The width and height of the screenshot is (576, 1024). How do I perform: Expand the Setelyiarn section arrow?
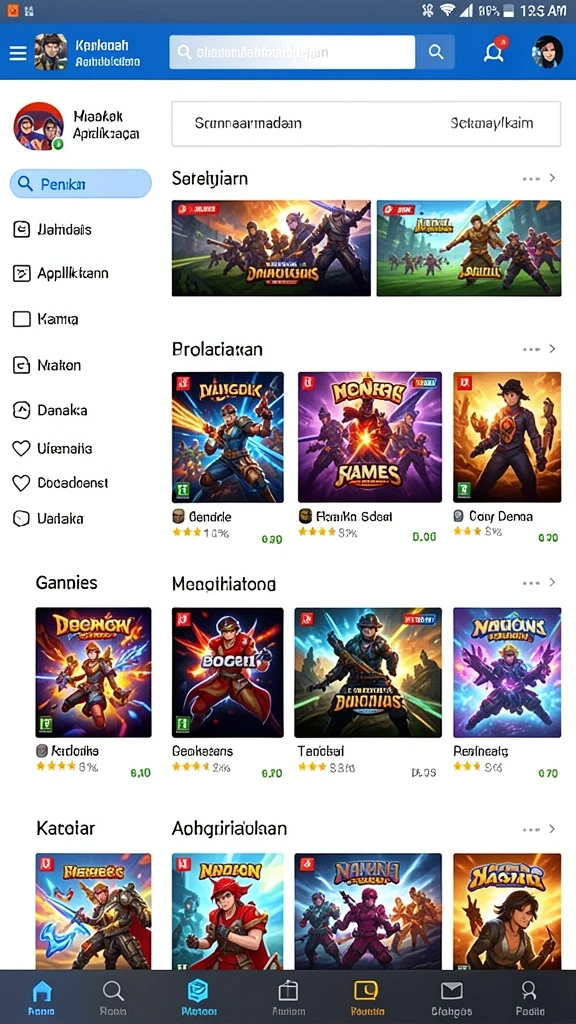tap(552, 178)
